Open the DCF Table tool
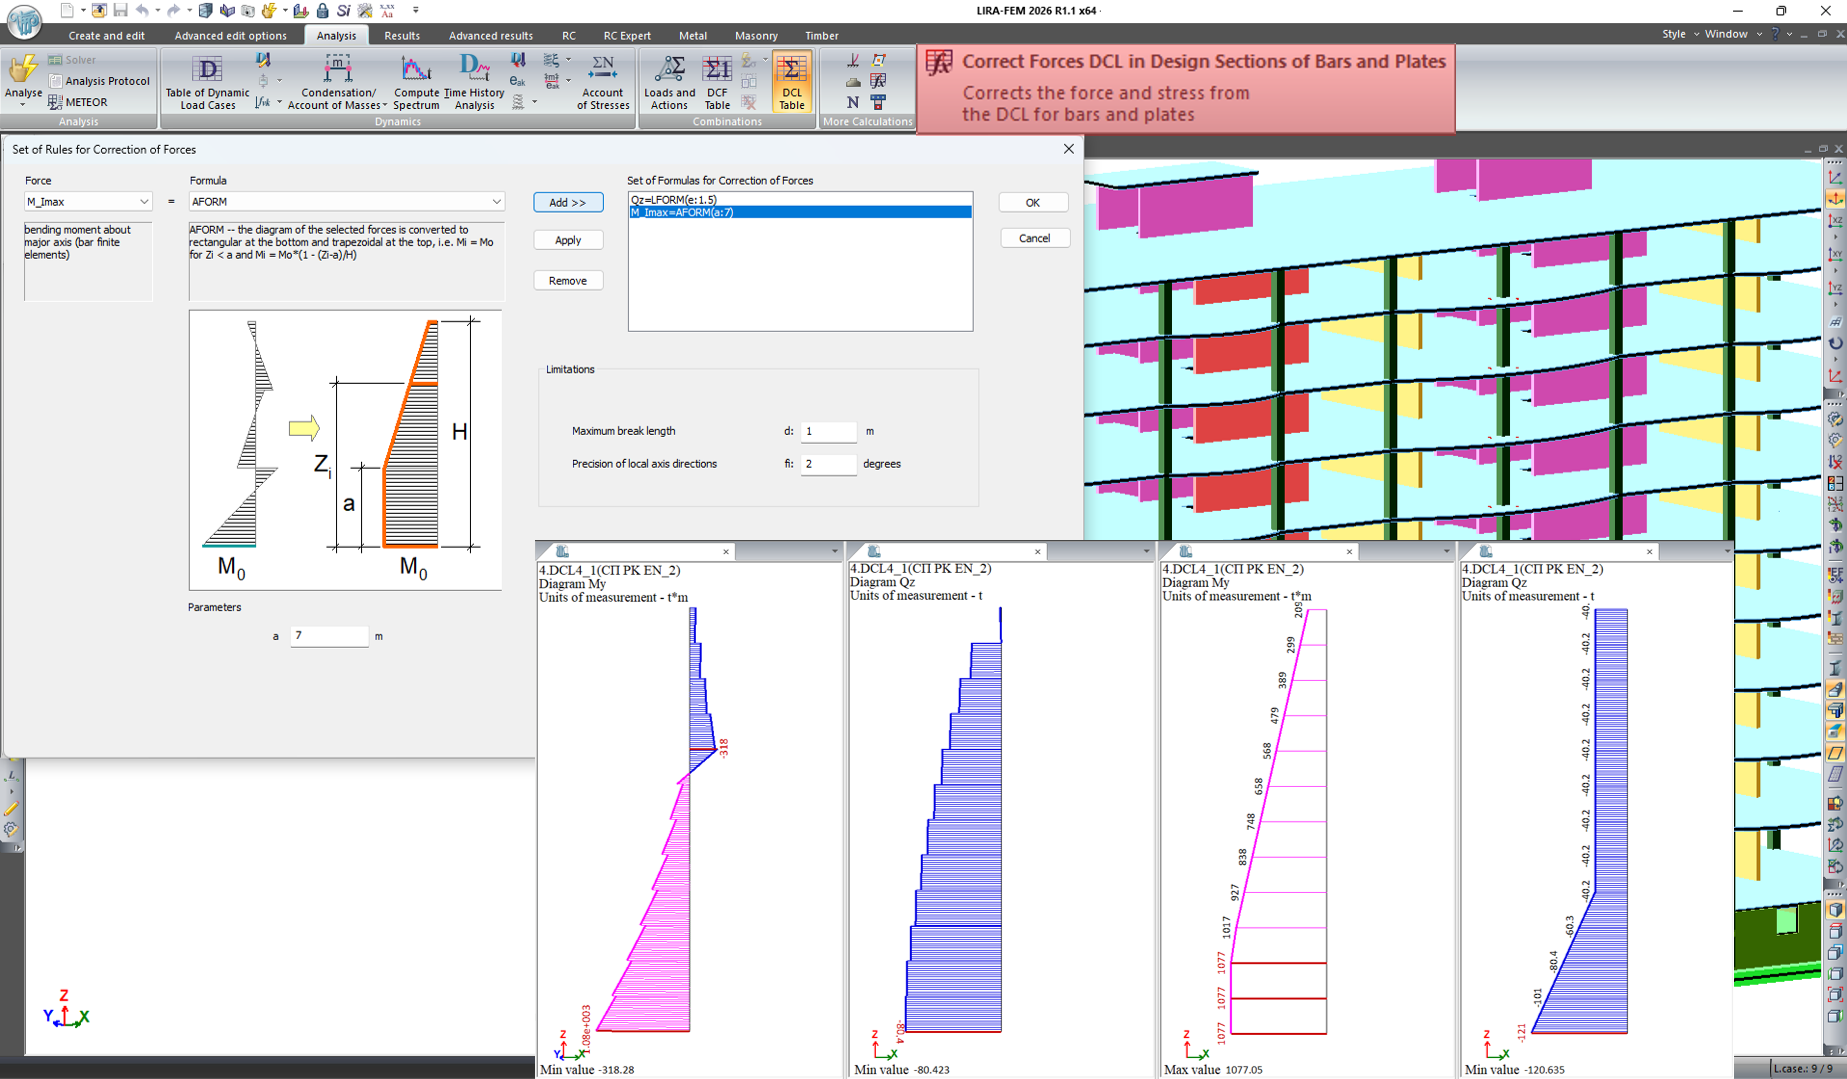The width and height of the screenshot is (1847, 1079). (717, 82)
